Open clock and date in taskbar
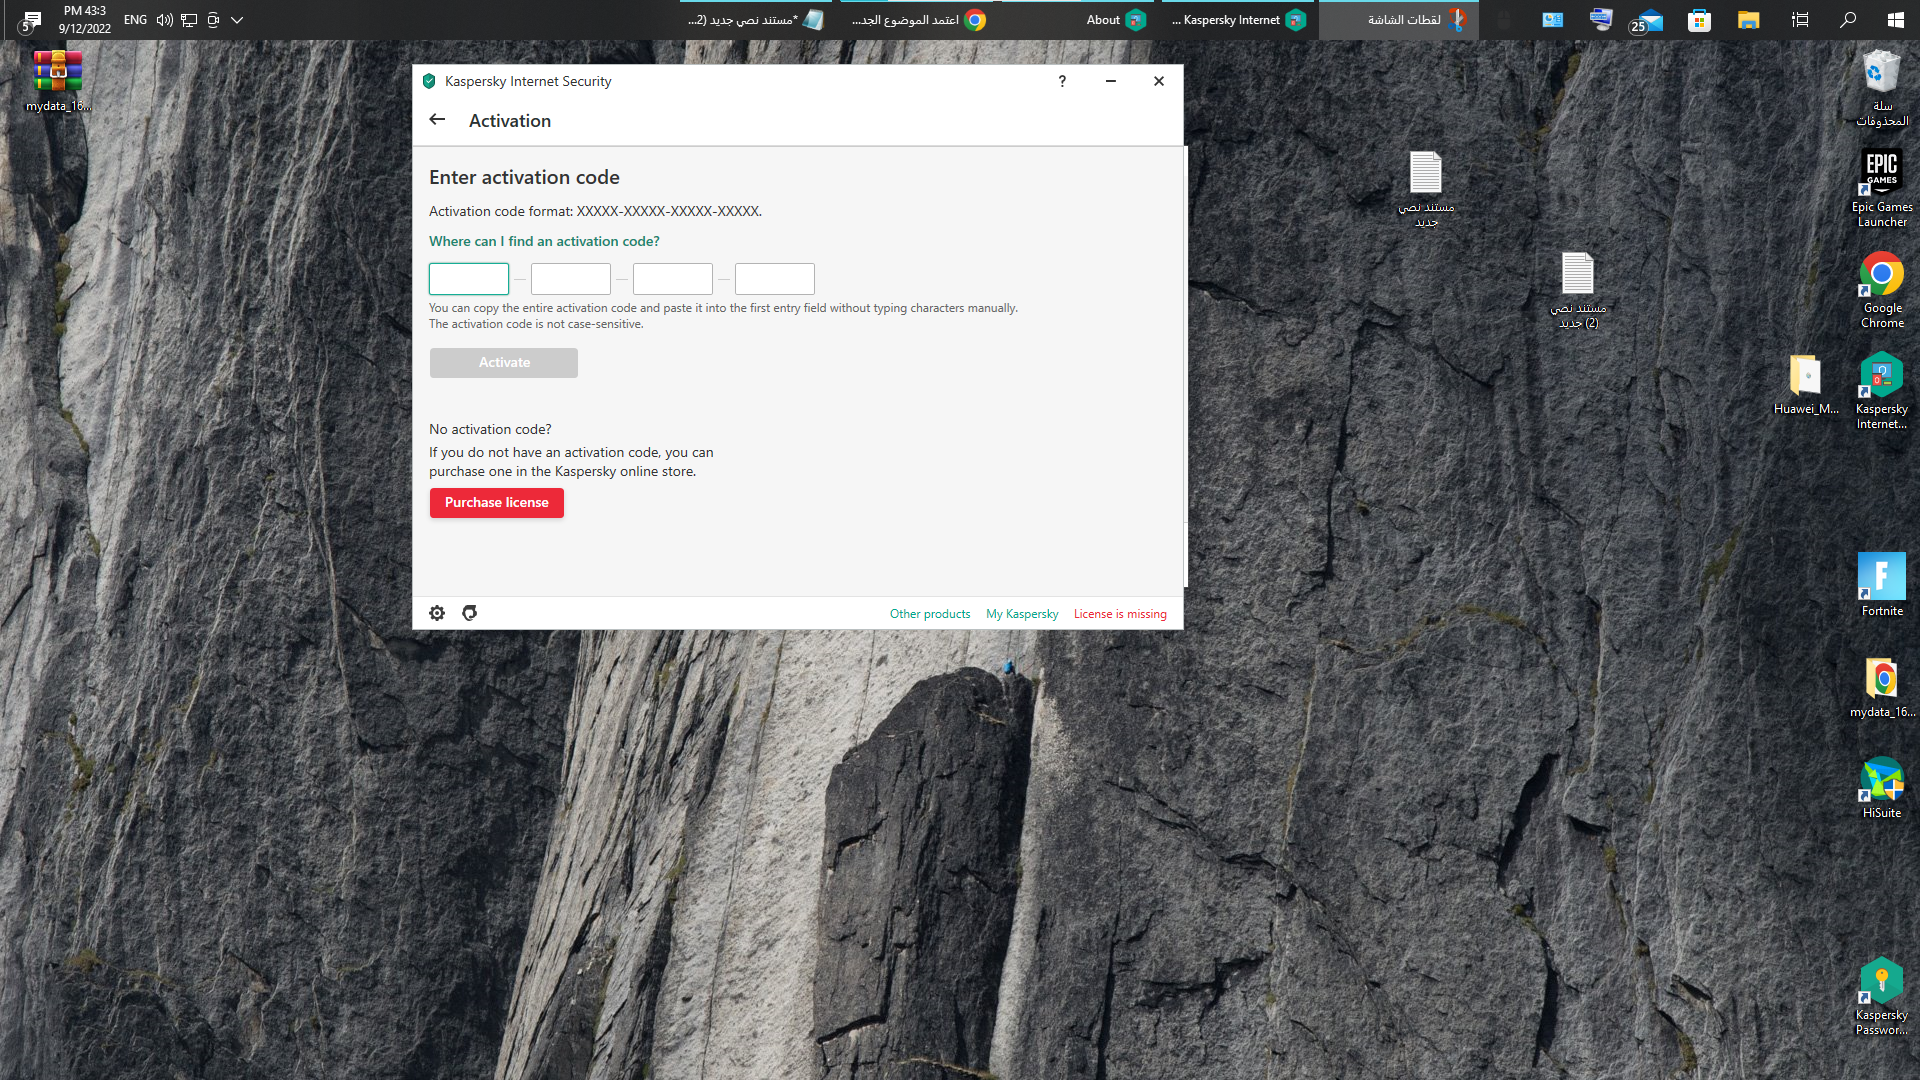The height and width of the screenshot is (1080, 1920). click(x=85, y=20)
